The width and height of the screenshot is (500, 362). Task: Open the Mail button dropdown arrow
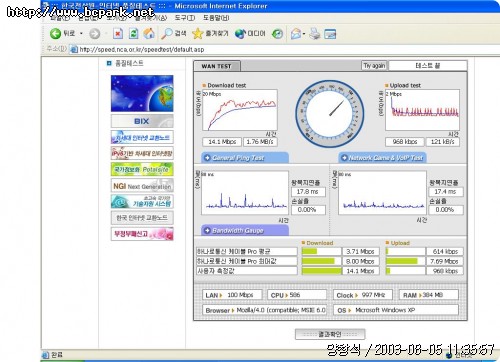[x=304, y=34]
